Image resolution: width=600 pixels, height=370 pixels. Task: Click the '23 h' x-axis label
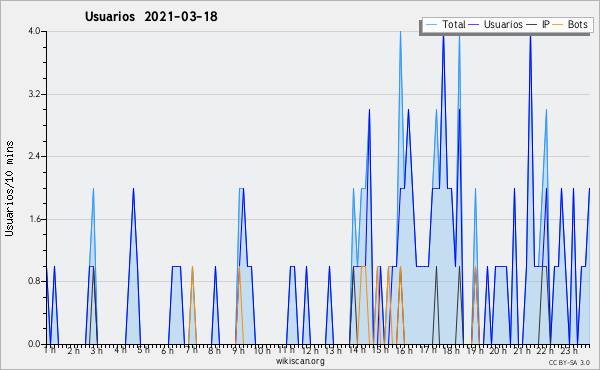tap(569, 350)
